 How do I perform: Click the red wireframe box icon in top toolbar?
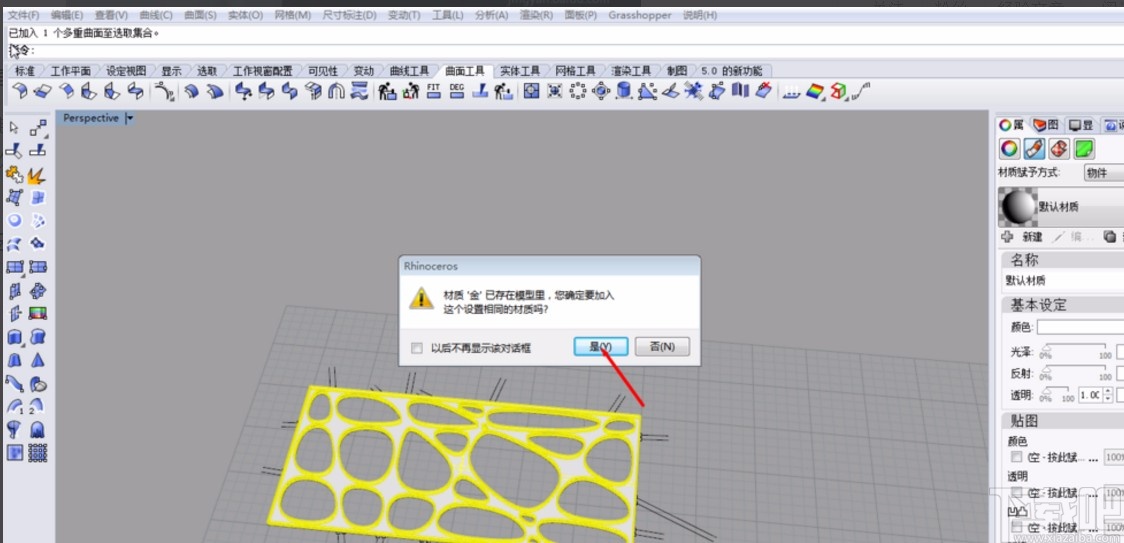tap(837, 91)
